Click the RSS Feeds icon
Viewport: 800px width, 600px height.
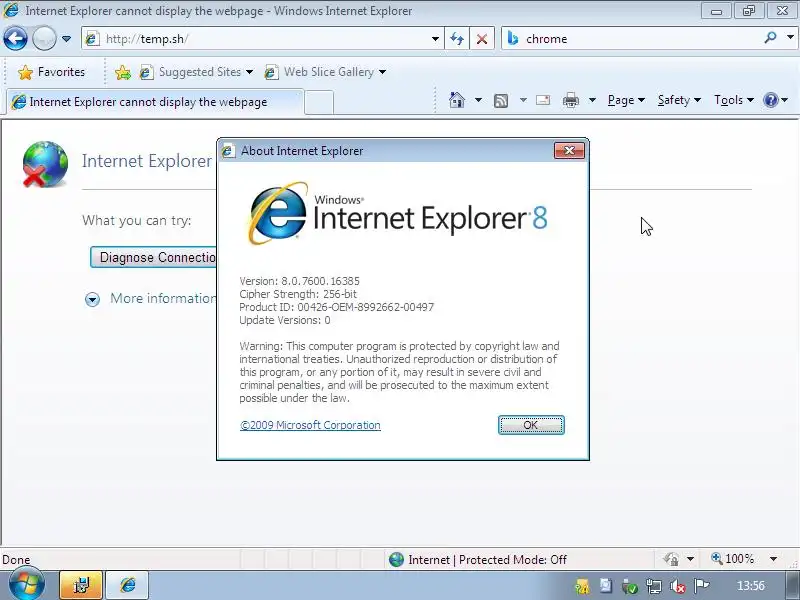pos(501,101)
